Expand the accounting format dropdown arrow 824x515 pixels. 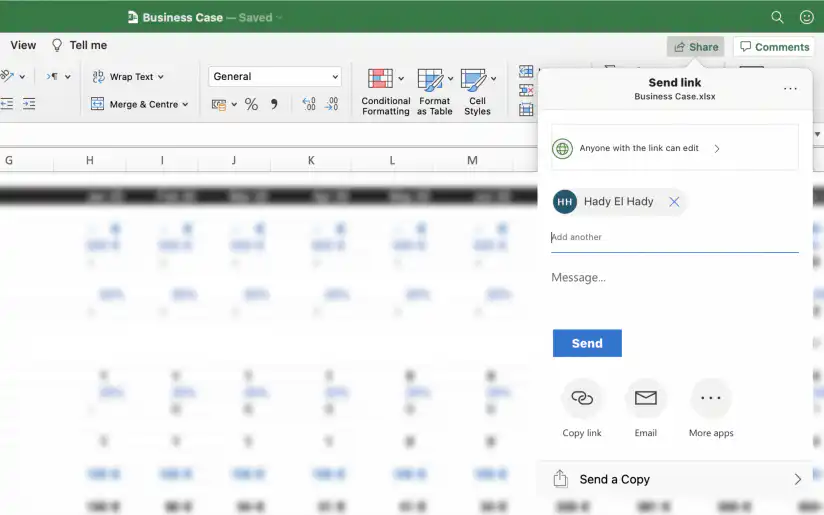(x=234, y=105)
